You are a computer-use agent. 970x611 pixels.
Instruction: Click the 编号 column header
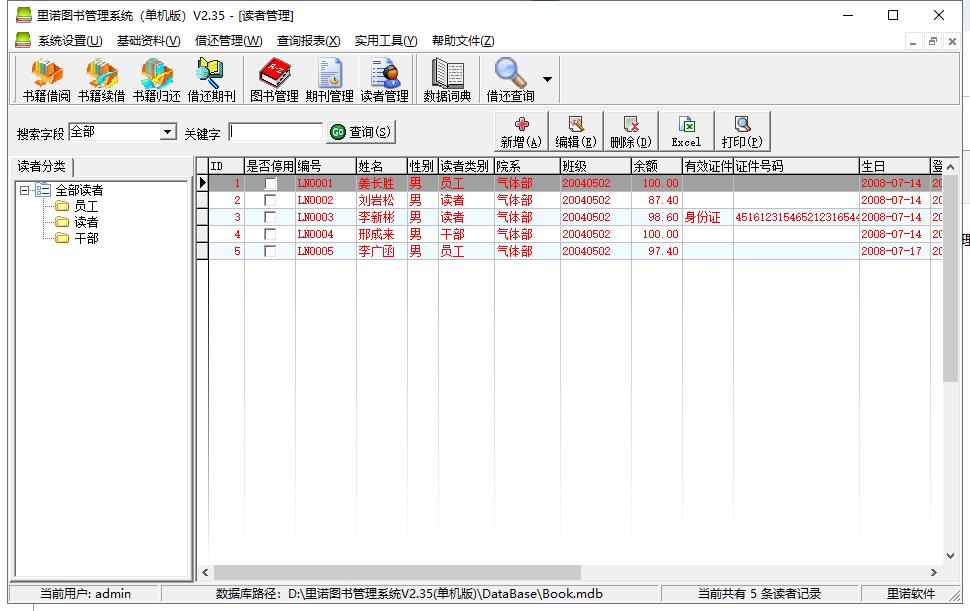pyautogui.click(x=326, y=166)
